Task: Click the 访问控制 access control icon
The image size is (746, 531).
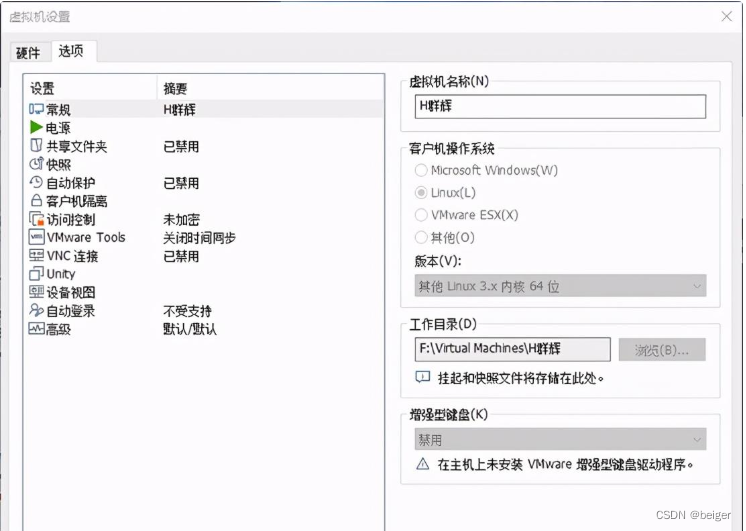Action: 36,219
